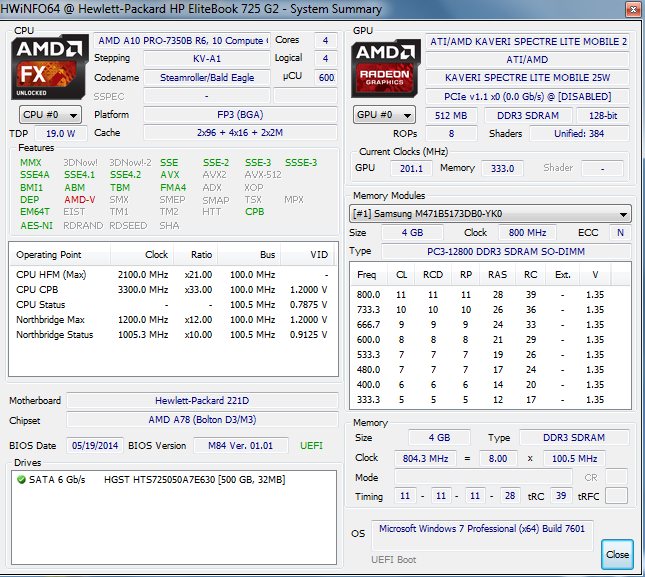Click the 804.3 MHz memory clock field
Viewport: 645px width, 577px height.
[x=425, y=459]
